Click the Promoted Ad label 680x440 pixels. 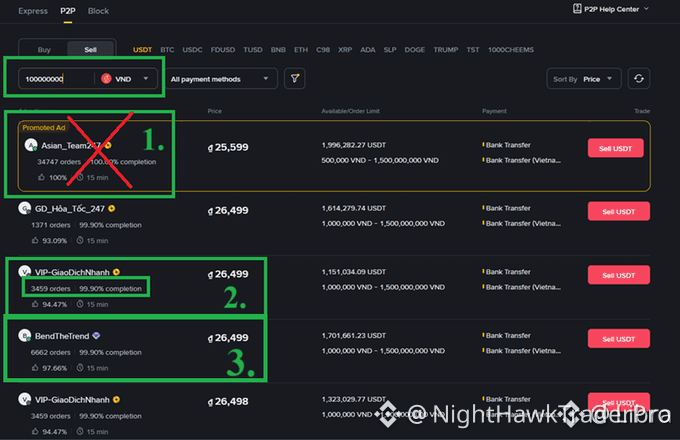pyautogui.click(x=44, y=127)
